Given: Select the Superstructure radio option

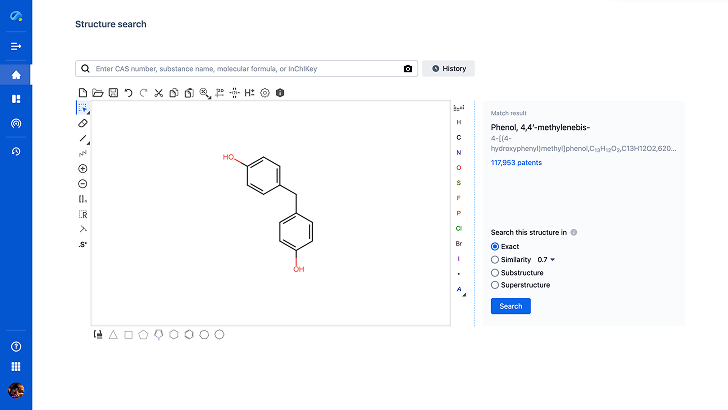Looking at the screenshot, I should coord(495,285).
